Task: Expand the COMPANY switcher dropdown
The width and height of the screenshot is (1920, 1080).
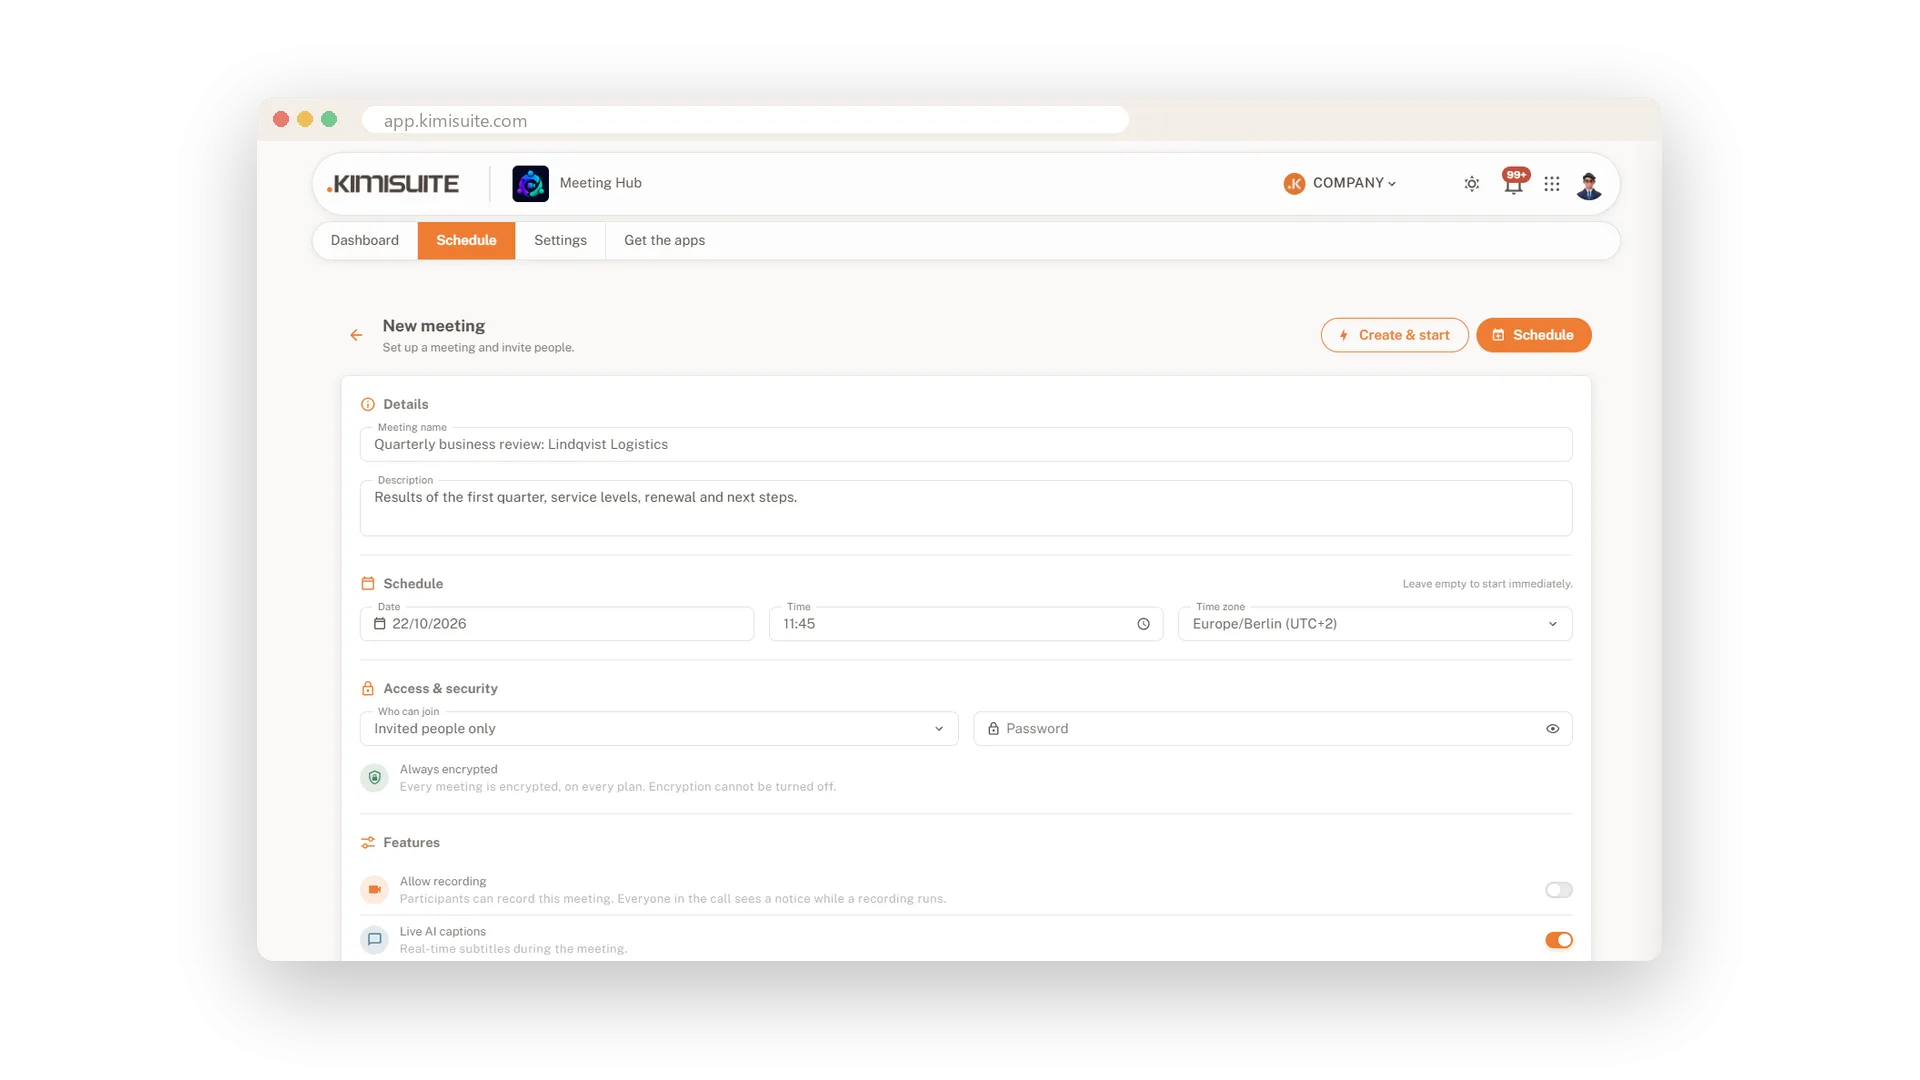Action: click(x=1340, y=183)
